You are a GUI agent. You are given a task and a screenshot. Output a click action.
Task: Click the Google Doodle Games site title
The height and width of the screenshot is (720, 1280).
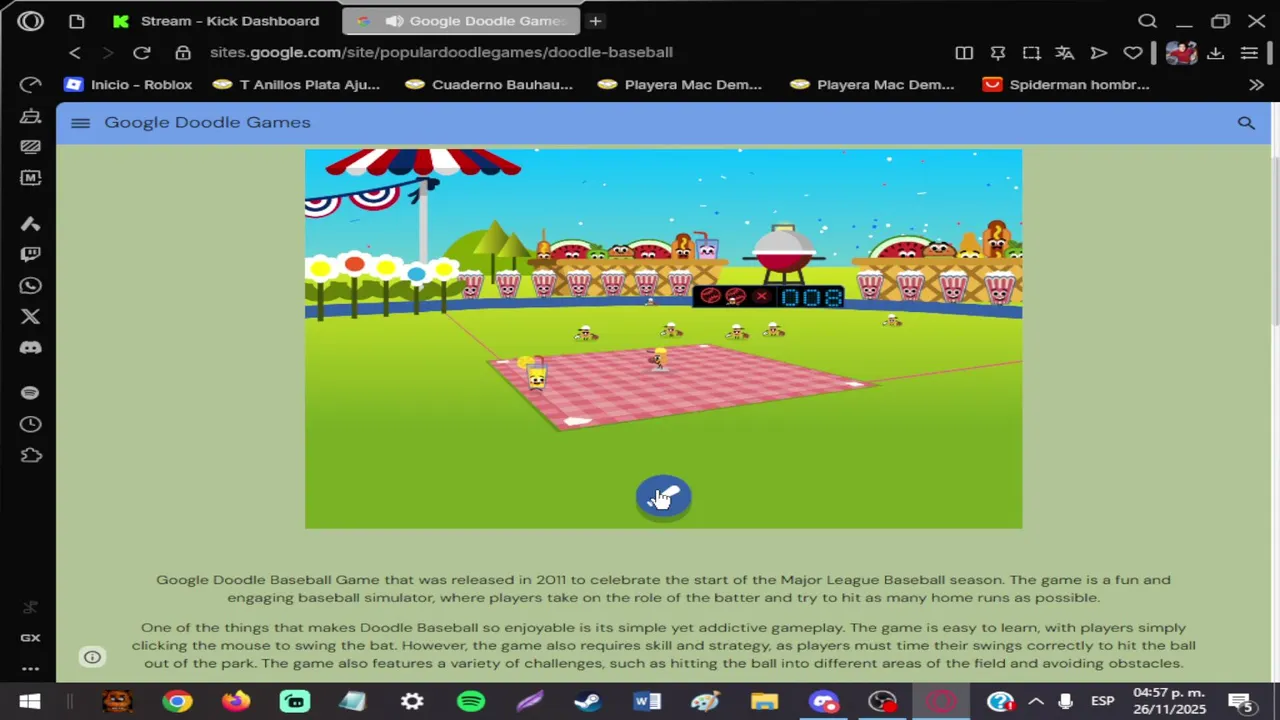coord(207,122)
